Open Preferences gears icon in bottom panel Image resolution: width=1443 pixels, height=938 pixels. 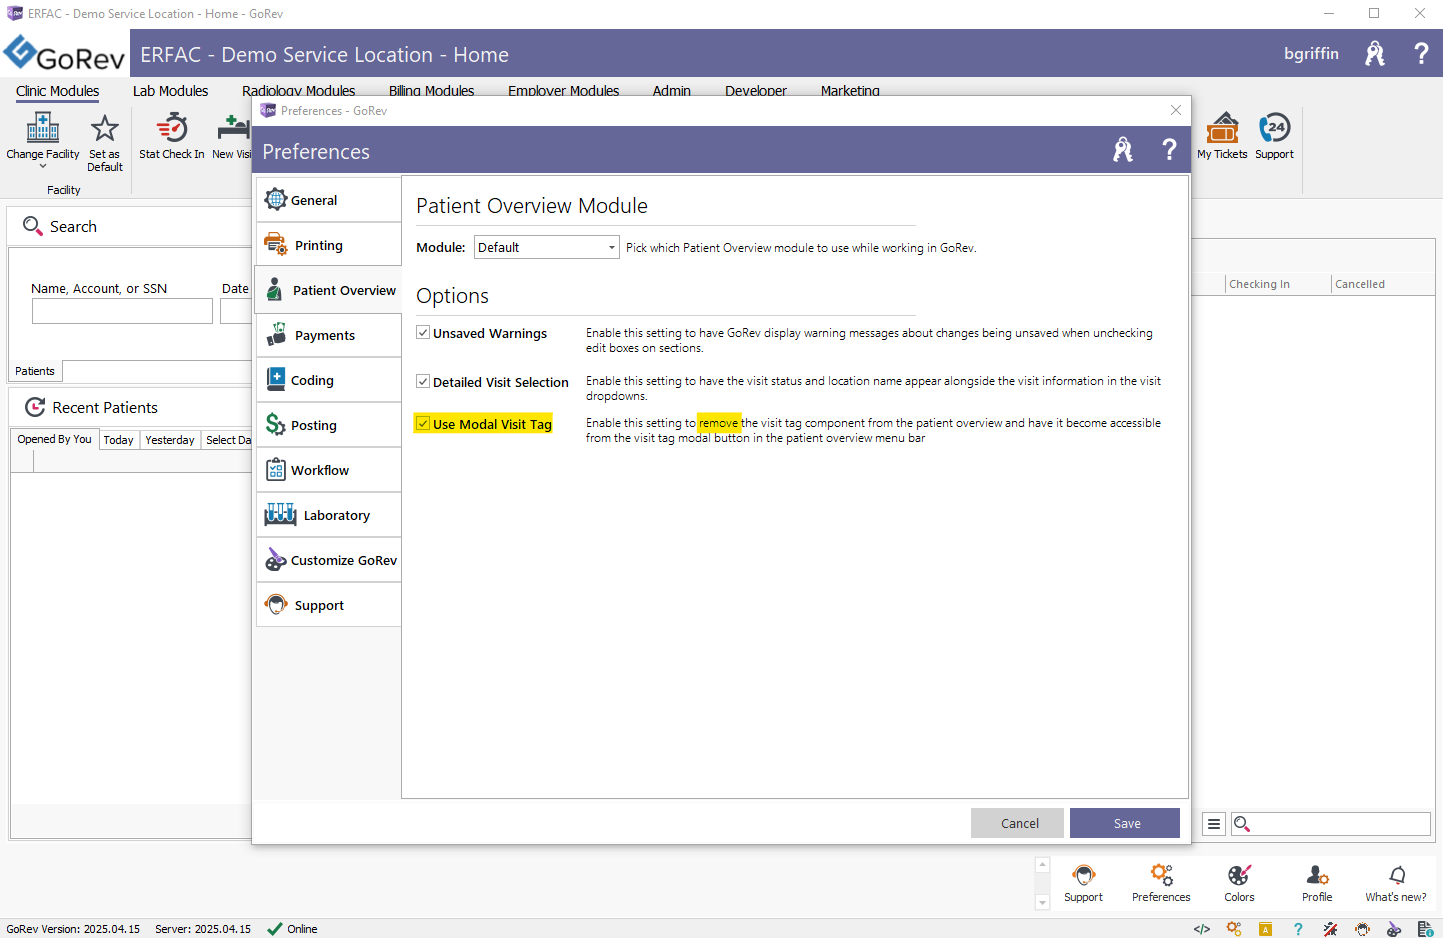pos(1161,875)
